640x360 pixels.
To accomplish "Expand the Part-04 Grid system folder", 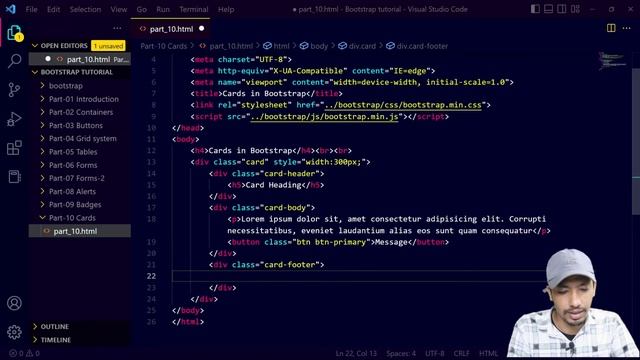I will [x=82, y=138].
